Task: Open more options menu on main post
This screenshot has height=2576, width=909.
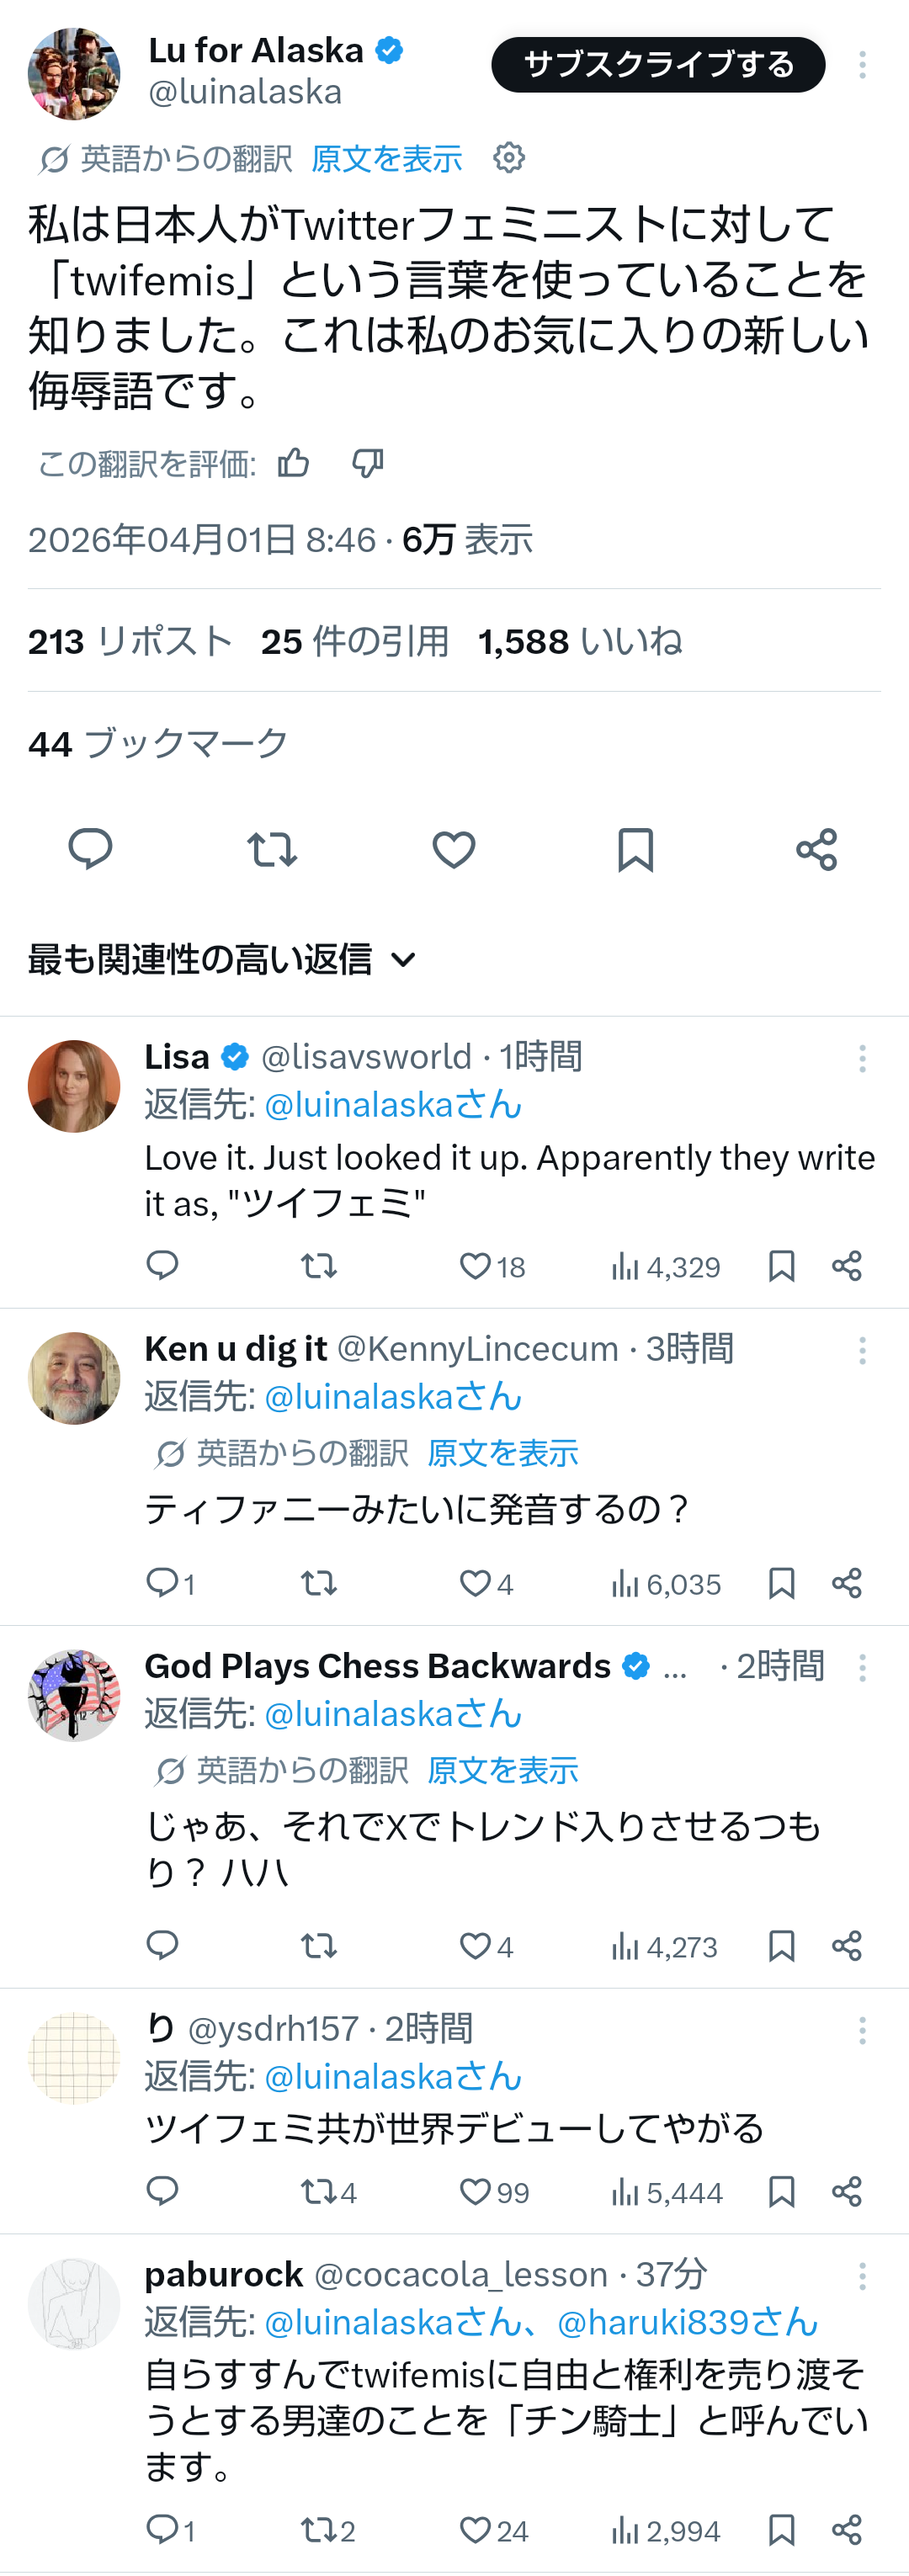Action: [x=862, y=65]
